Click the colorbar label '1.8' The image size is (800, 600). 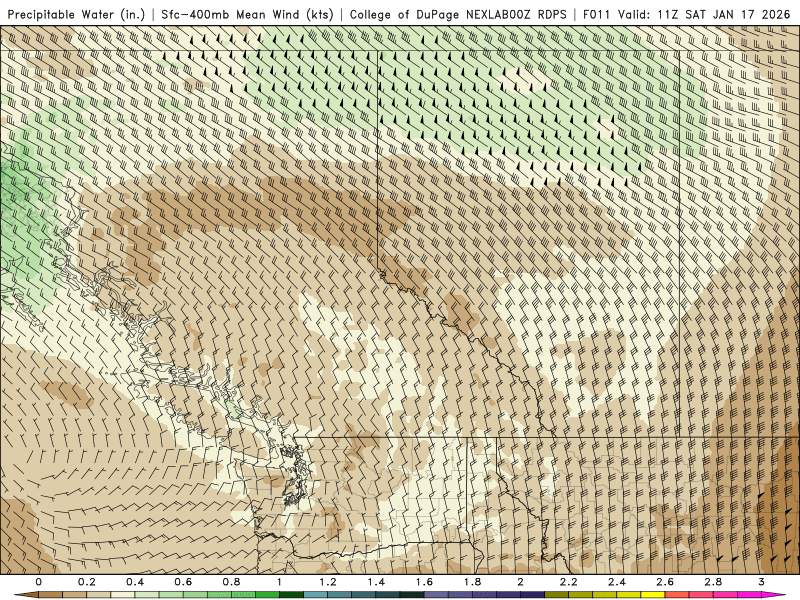tap(472, 582)
